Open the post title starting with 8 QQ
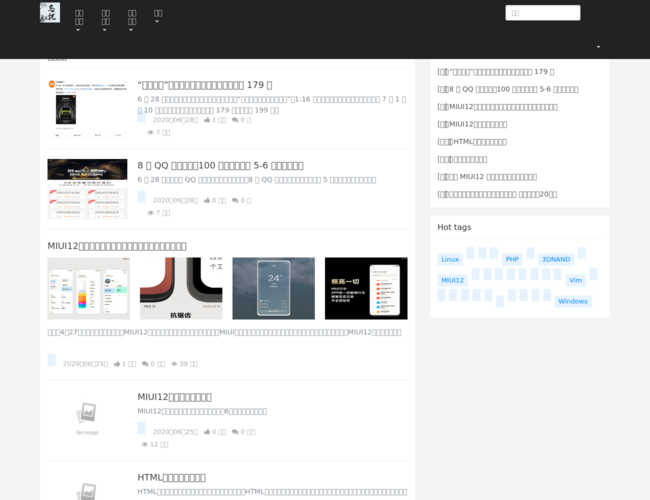The height and width of the screenshot is (500, 650). tap(220, 165)
